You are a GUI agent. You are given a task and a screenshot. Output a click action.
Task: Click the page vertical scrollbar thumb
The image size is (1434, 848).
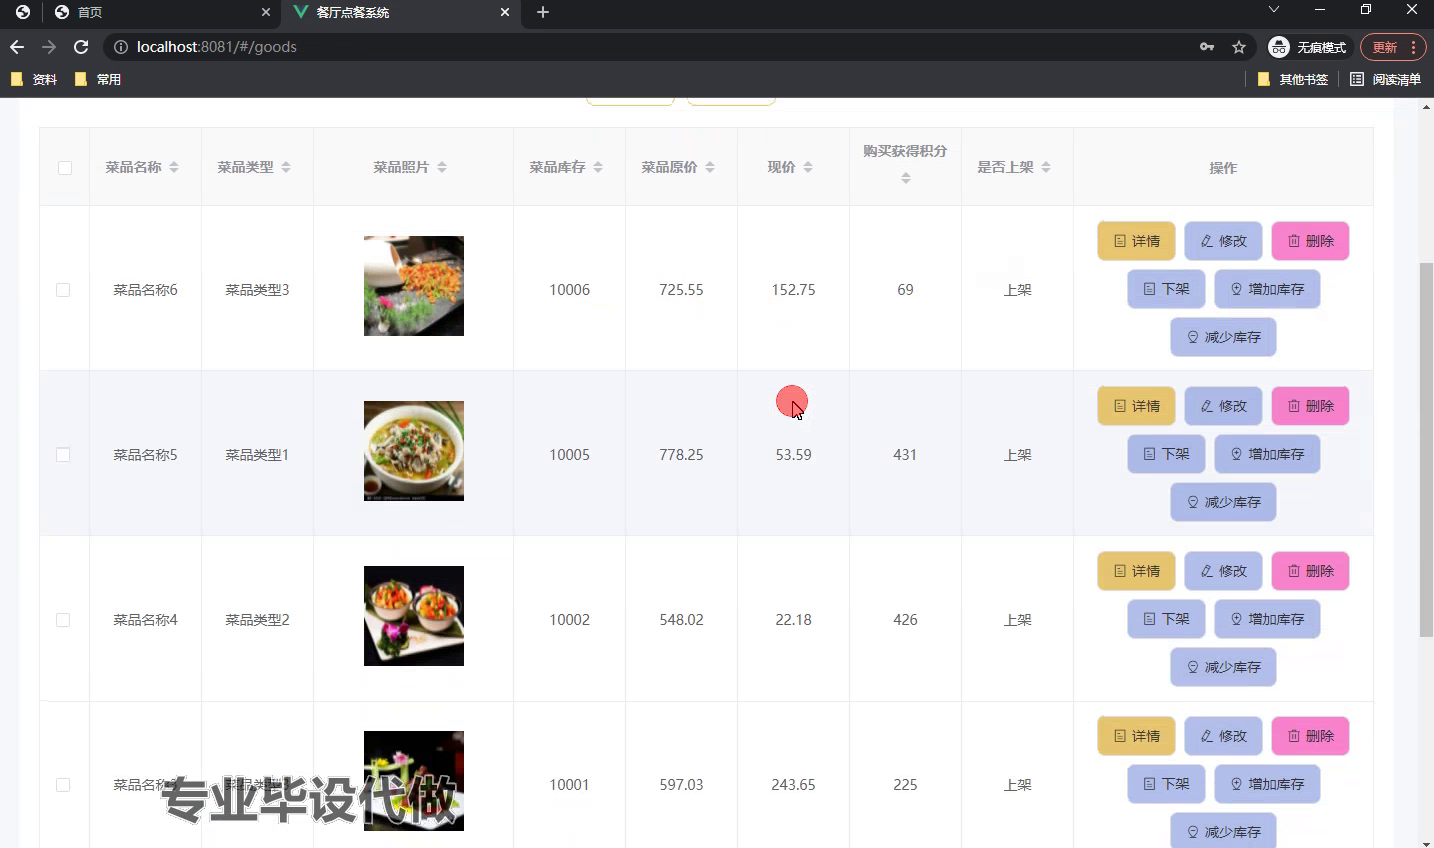point(1426,450)
